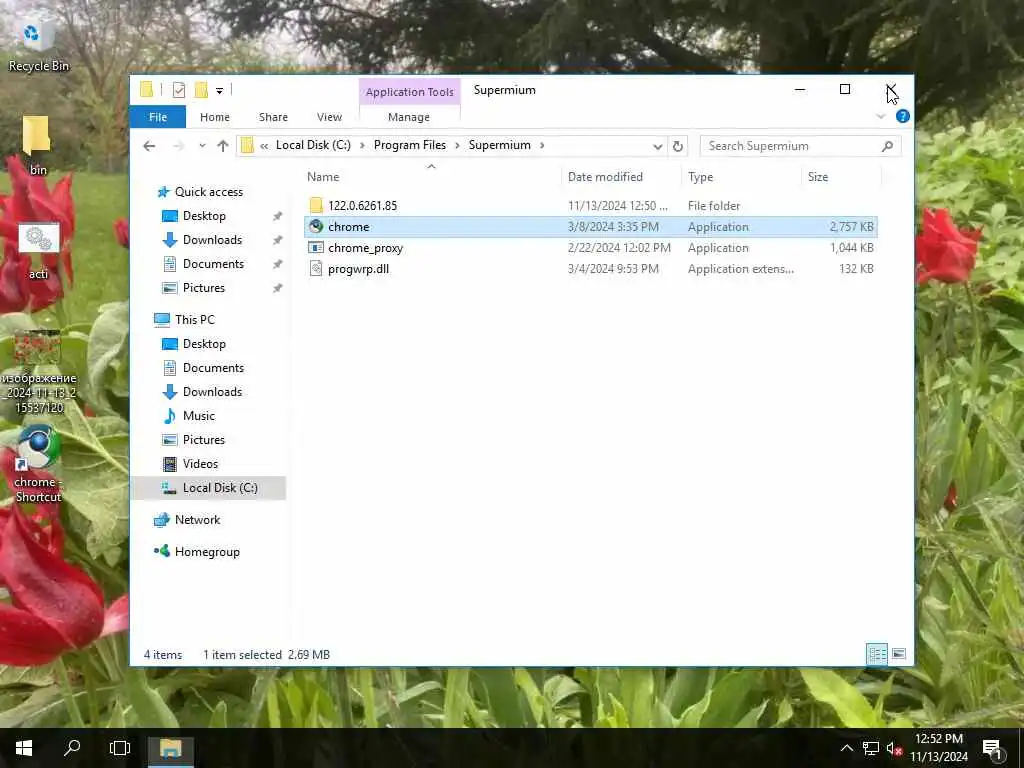Image resolution: width=1024 pixels, height=768 pixels.
Task: Open taskbar search
Action: pos(72,748)
